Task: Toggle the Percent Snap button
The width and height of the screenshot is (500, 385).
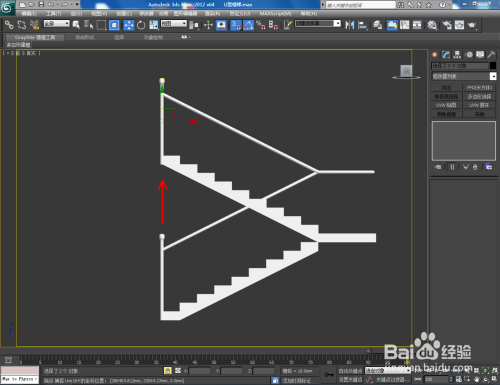Action: 261,25
